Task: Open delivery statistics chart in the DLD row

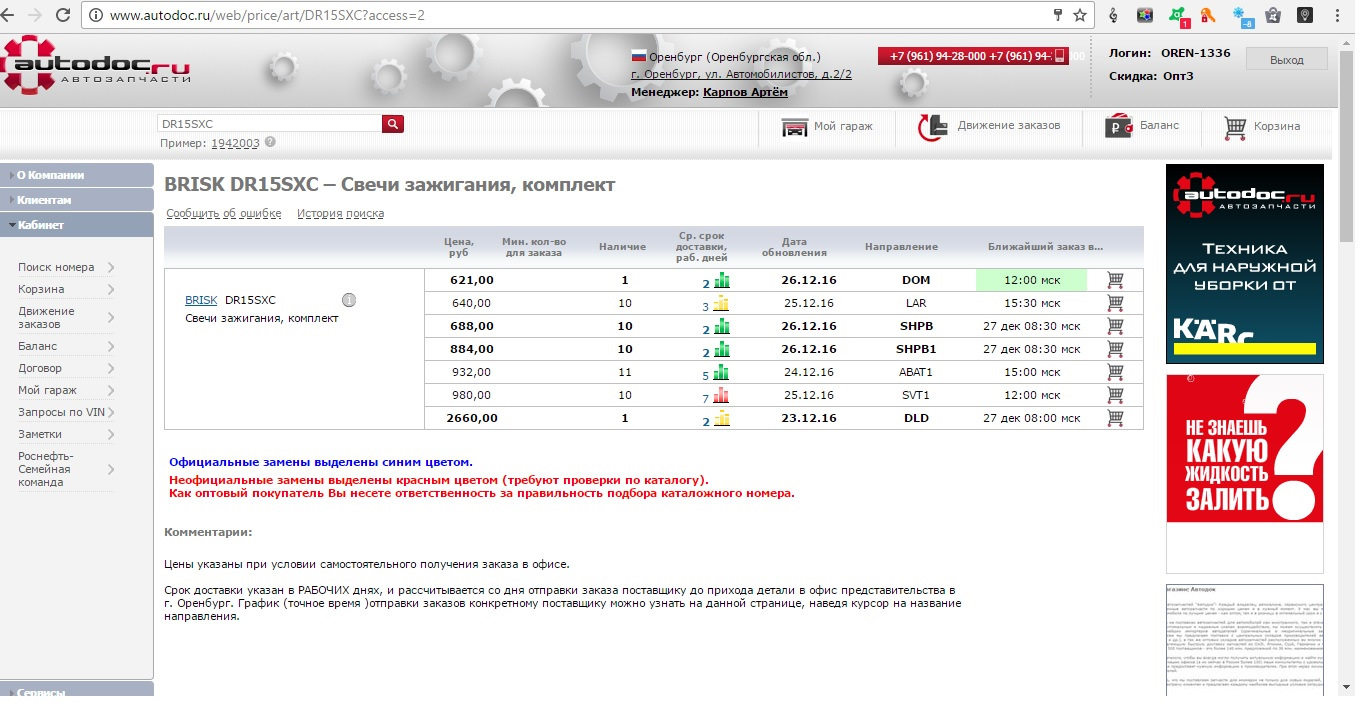Action: 721,419
